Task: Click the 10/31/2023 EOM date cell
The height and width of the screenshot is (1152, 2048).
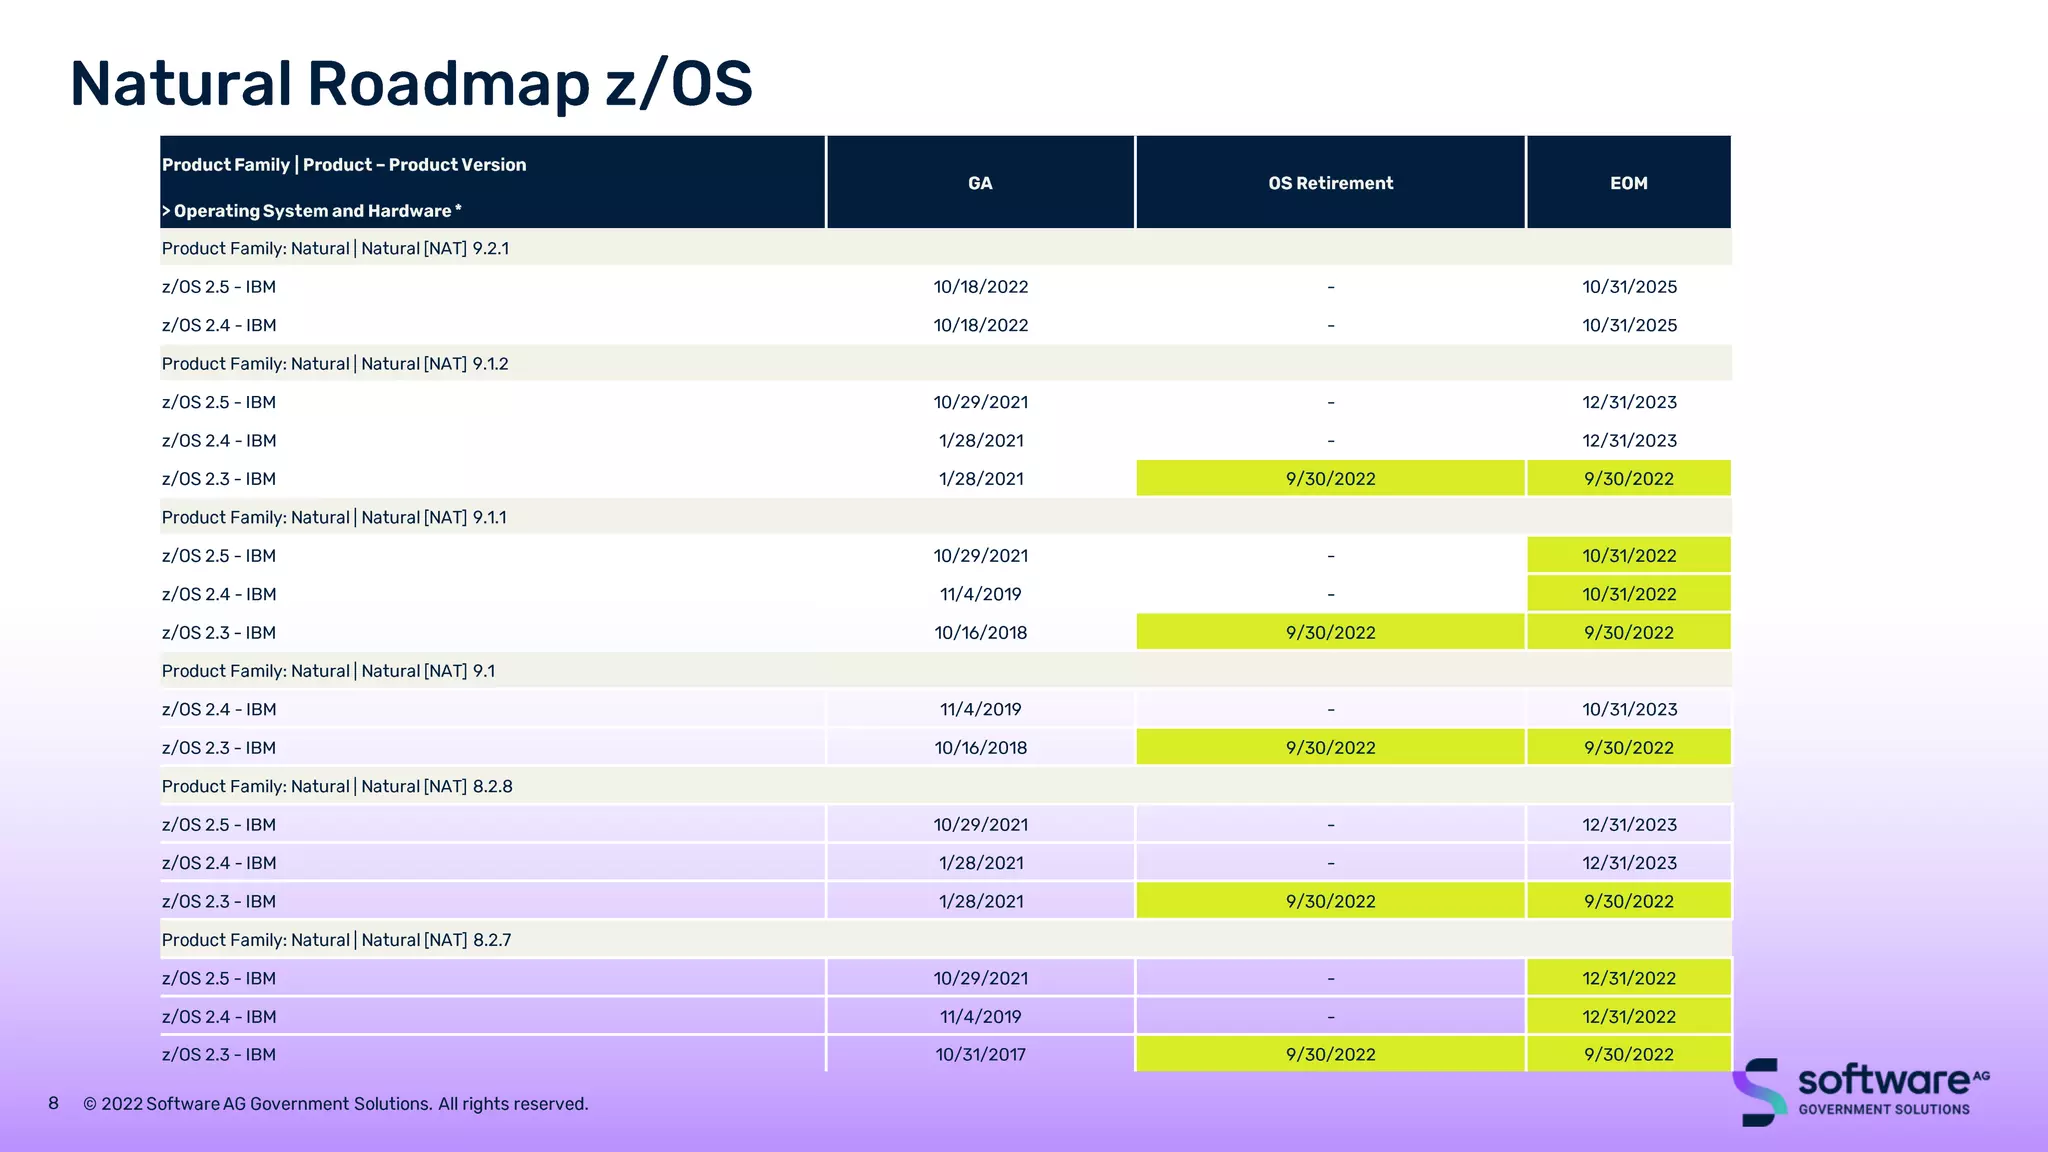Action: pyautogui.click(x=1628, y=709)
